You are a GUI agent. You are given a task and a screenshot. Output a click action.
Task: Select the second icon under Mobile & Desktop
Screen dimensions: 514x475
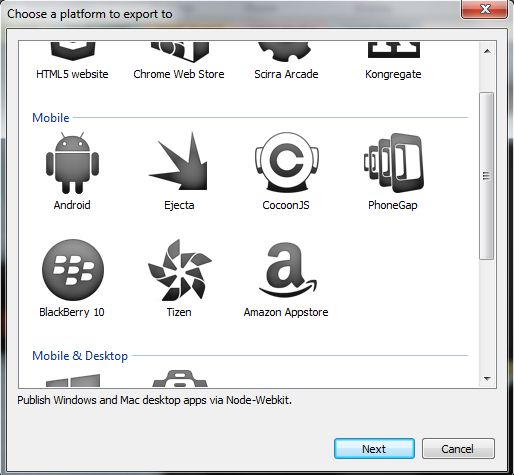click(180, 378)
